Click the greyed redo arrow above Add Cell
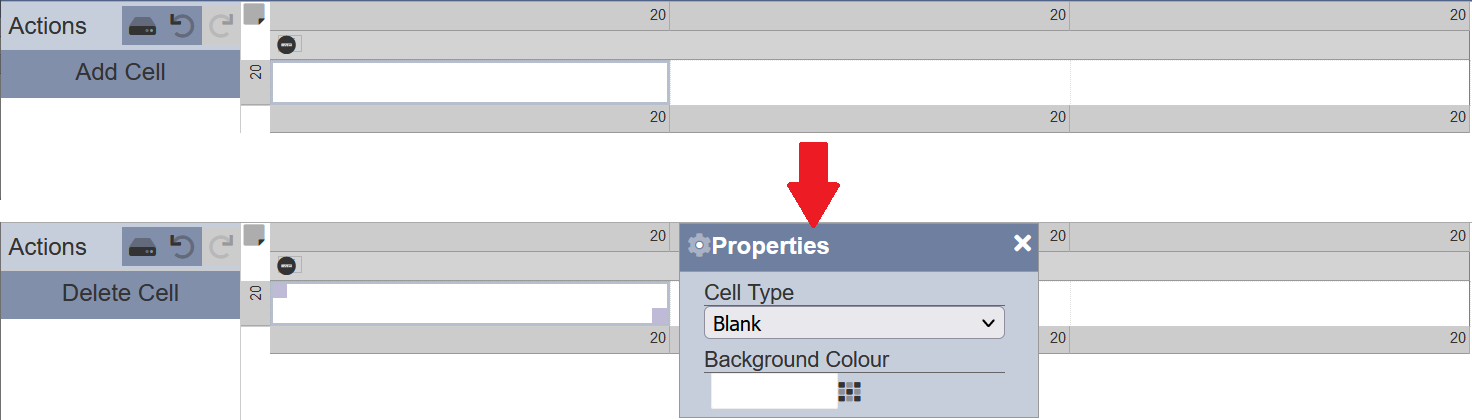Viewport: 1472px width, 420px height. [221, 26]
